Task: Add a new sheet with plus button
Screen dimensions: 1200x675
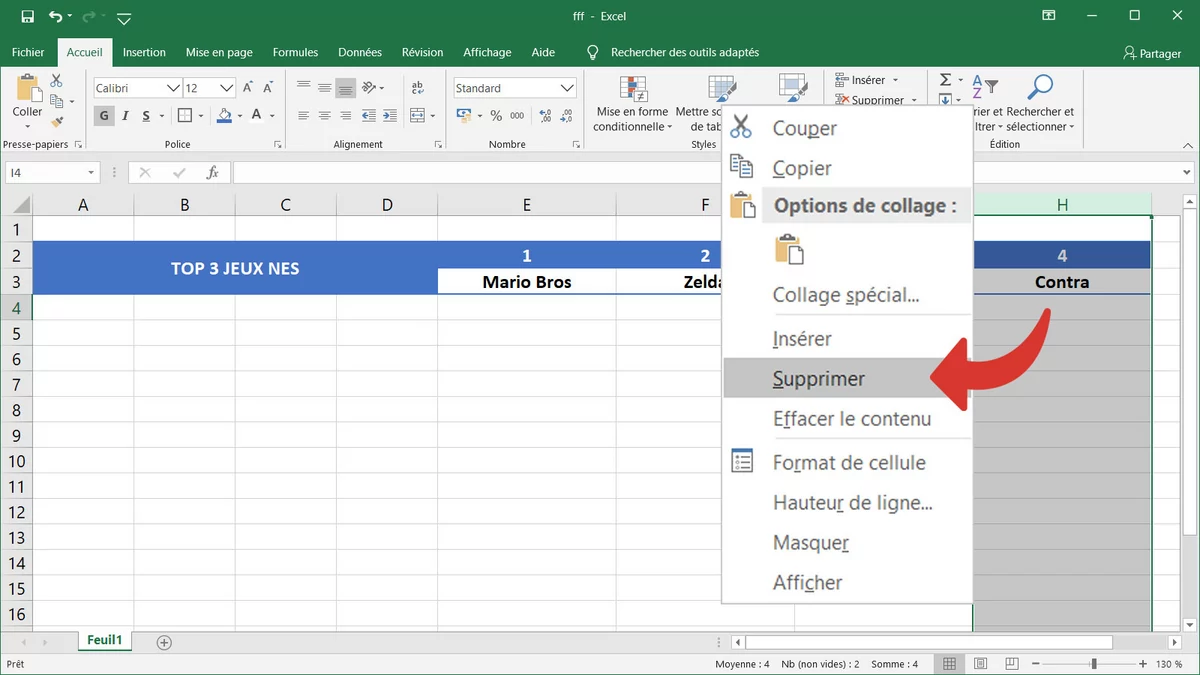Action: point(164,642)
